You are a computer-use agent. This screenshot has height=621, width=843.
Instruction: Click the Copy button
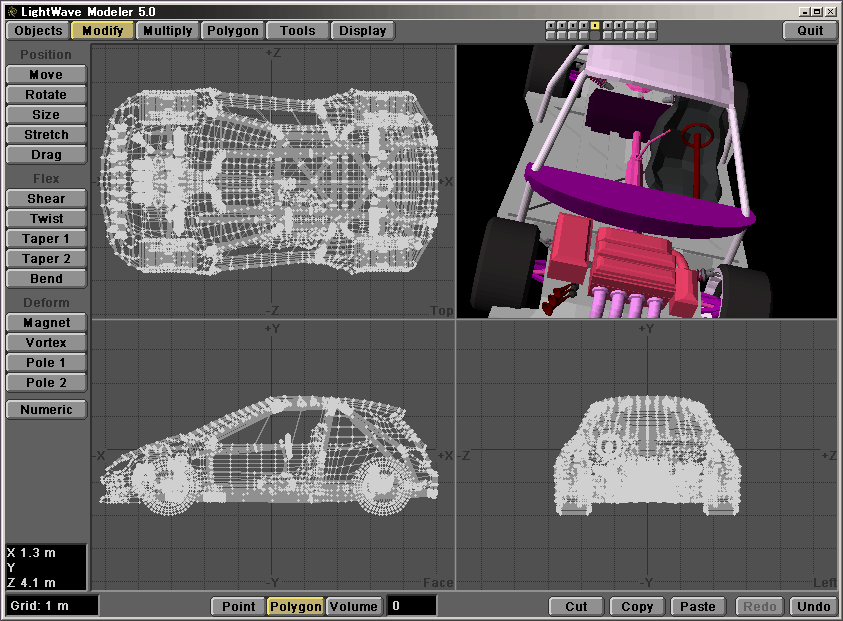coord(637,606)
